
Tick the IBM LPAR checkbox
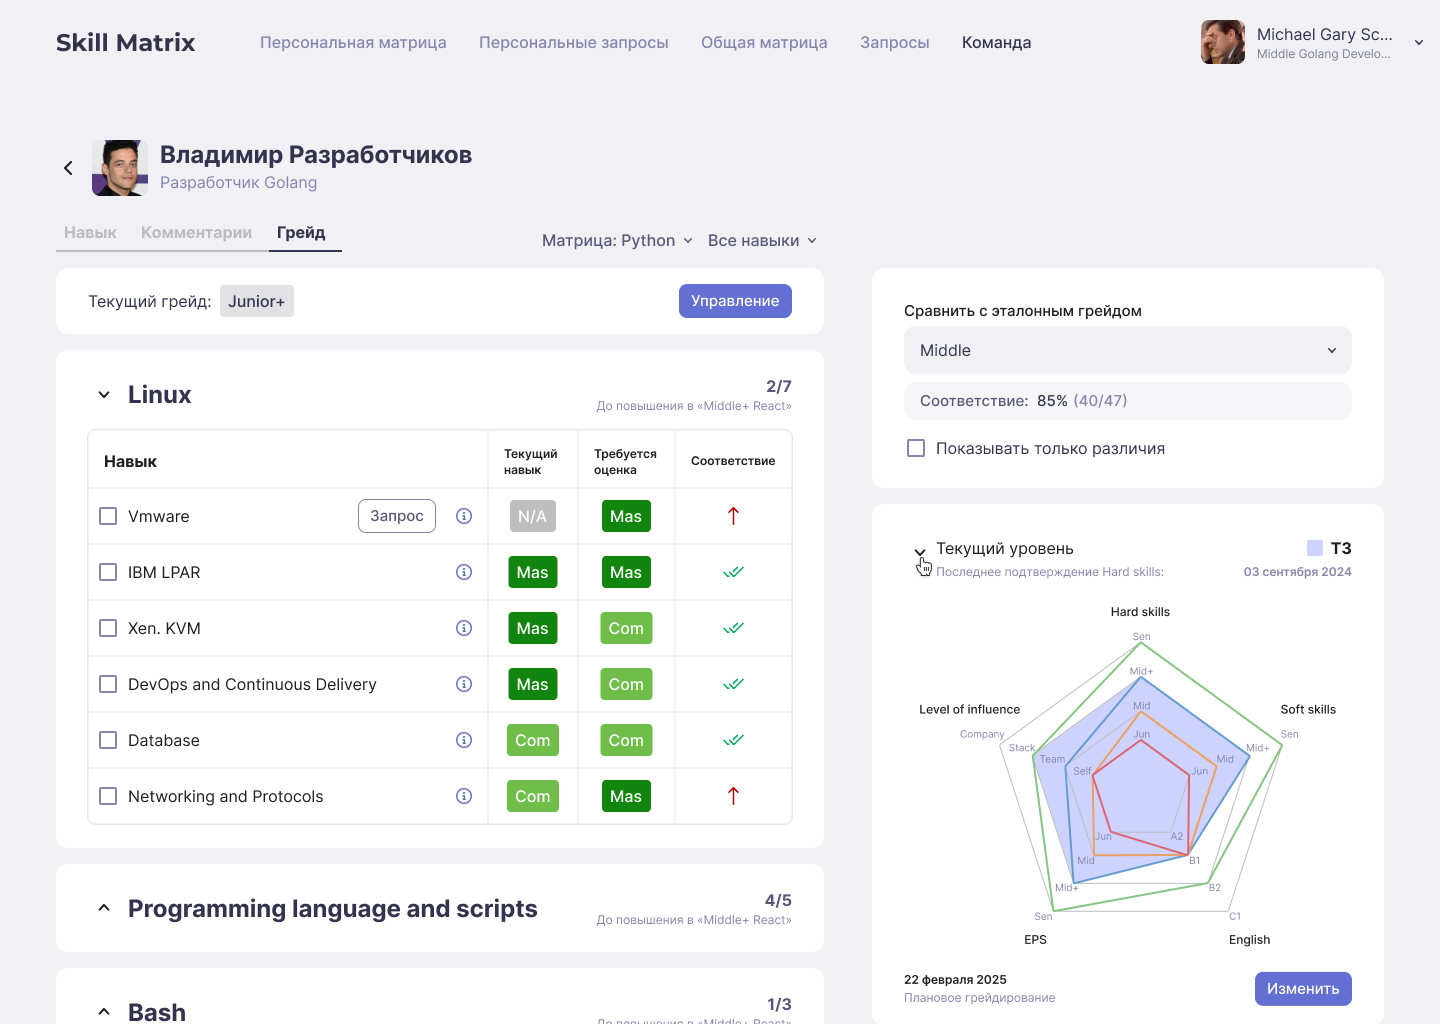click(x=108, y=572)
